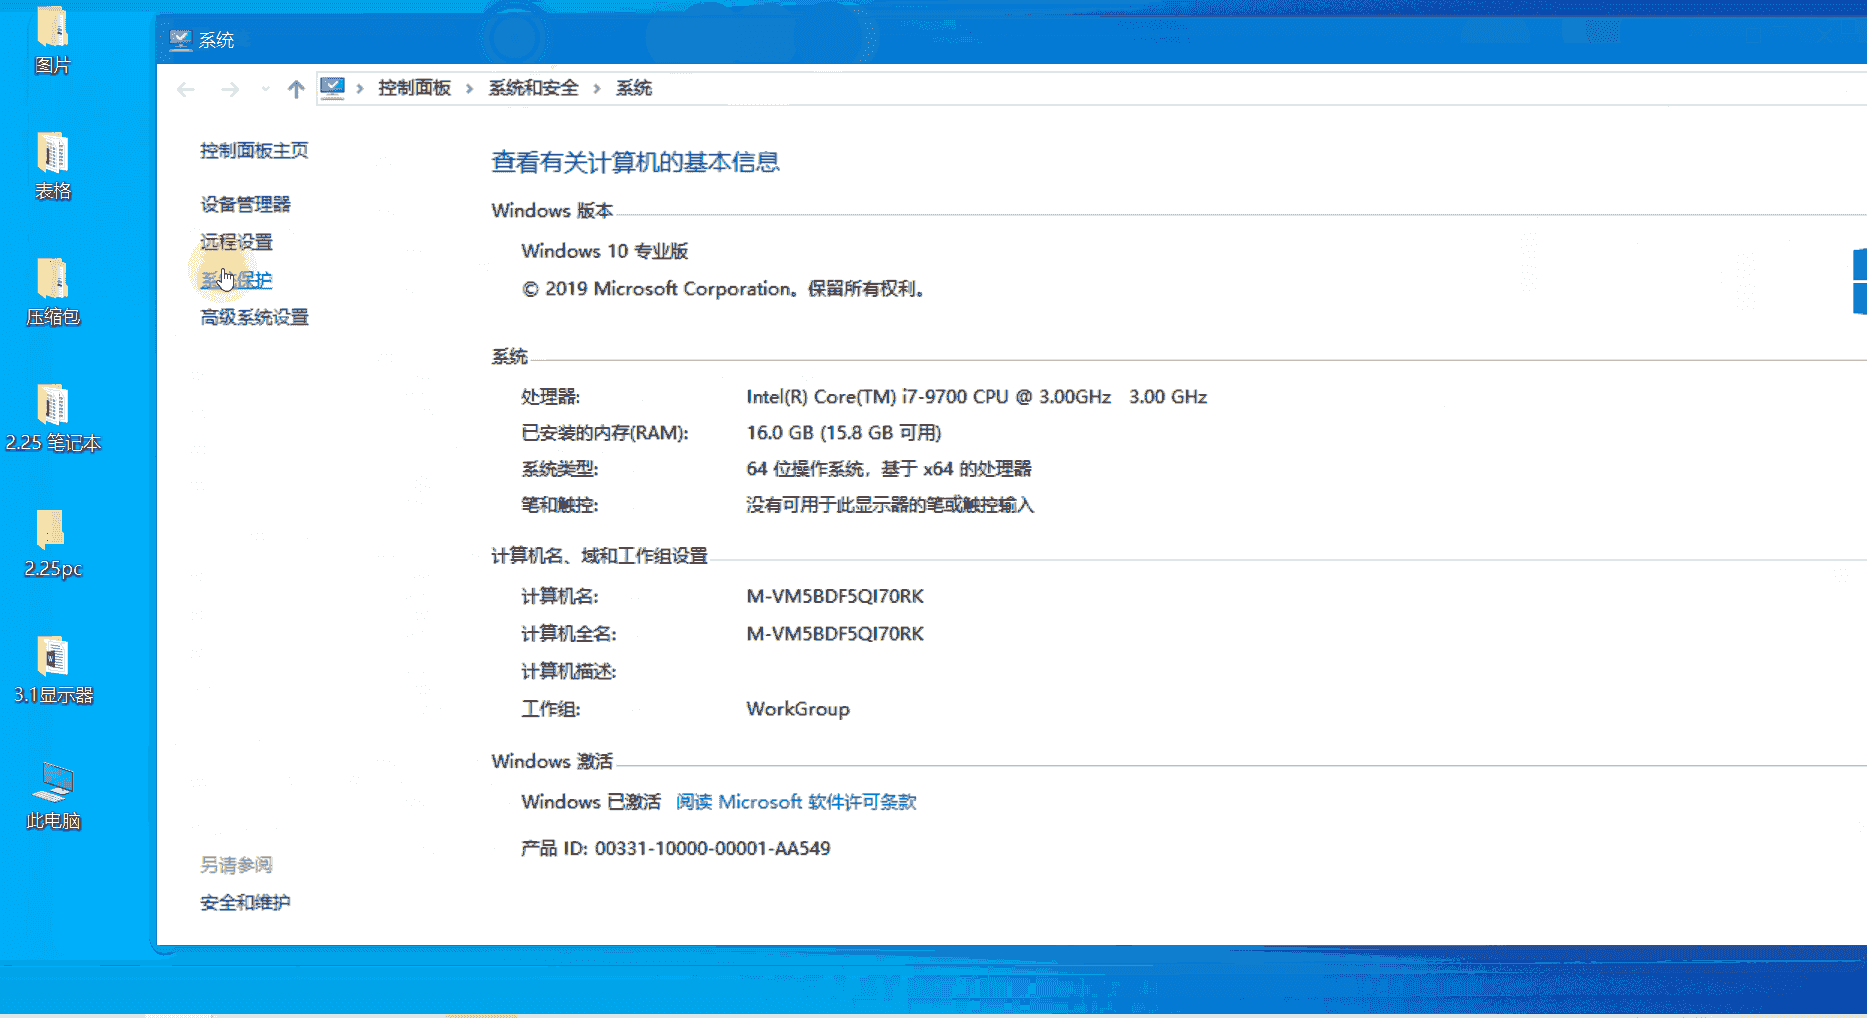Image resolution: width=1867 pixels, height=1018 pixels.
Task: Click WorkGroup value text
Action: tap(798, 709)
